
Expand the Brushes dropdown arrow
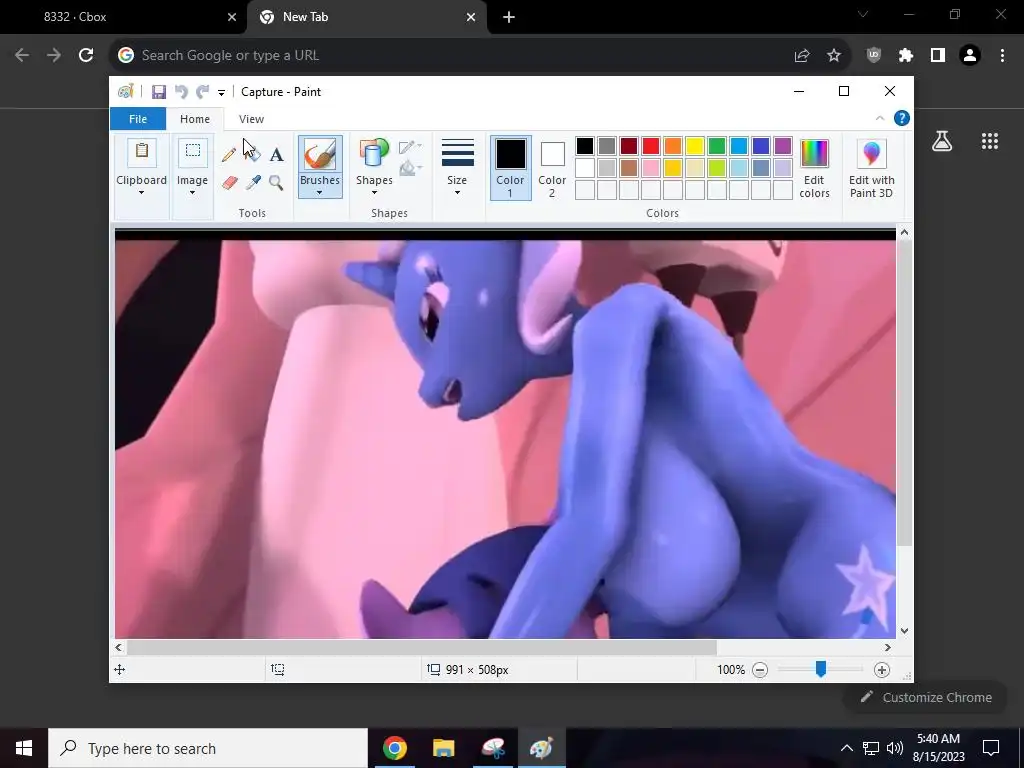[x=319, y=193]
